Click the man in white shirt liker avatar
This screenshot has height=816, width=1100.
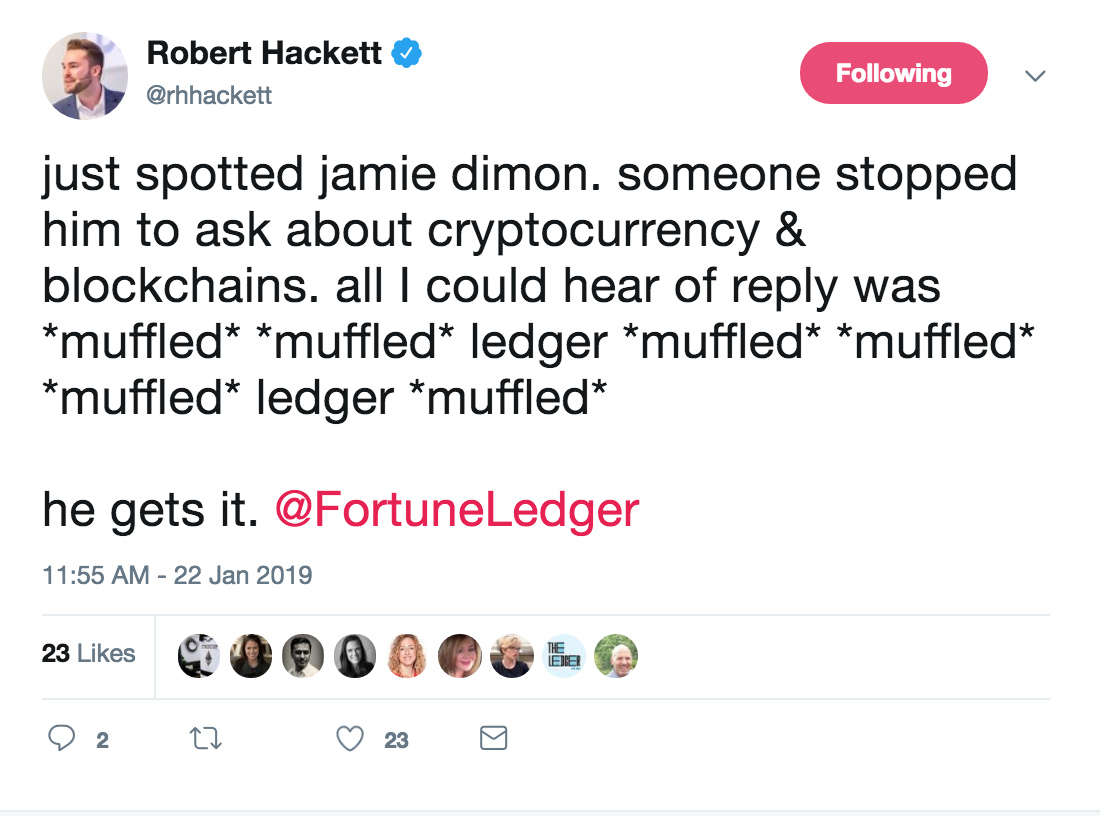(303, 656)
